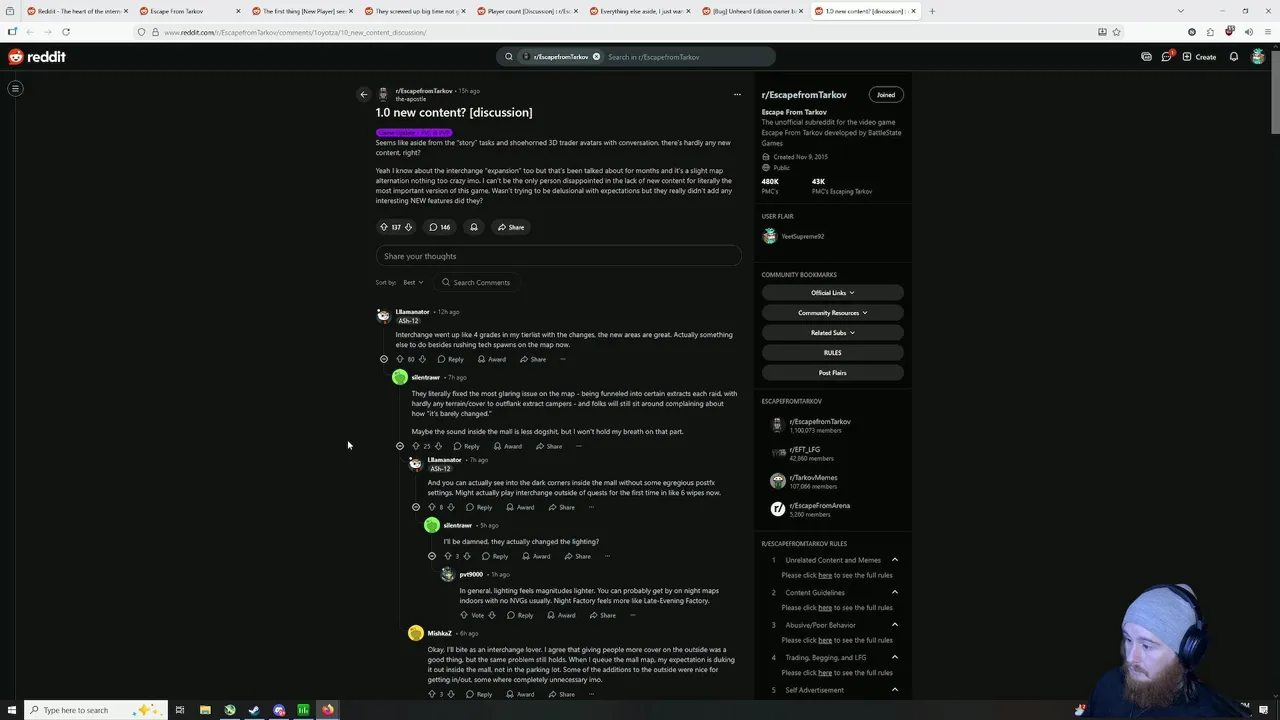The image size is (1280, 720).
Task: Switch to 'Escape From Tarkov' browser tab
Action: point(189,11)
